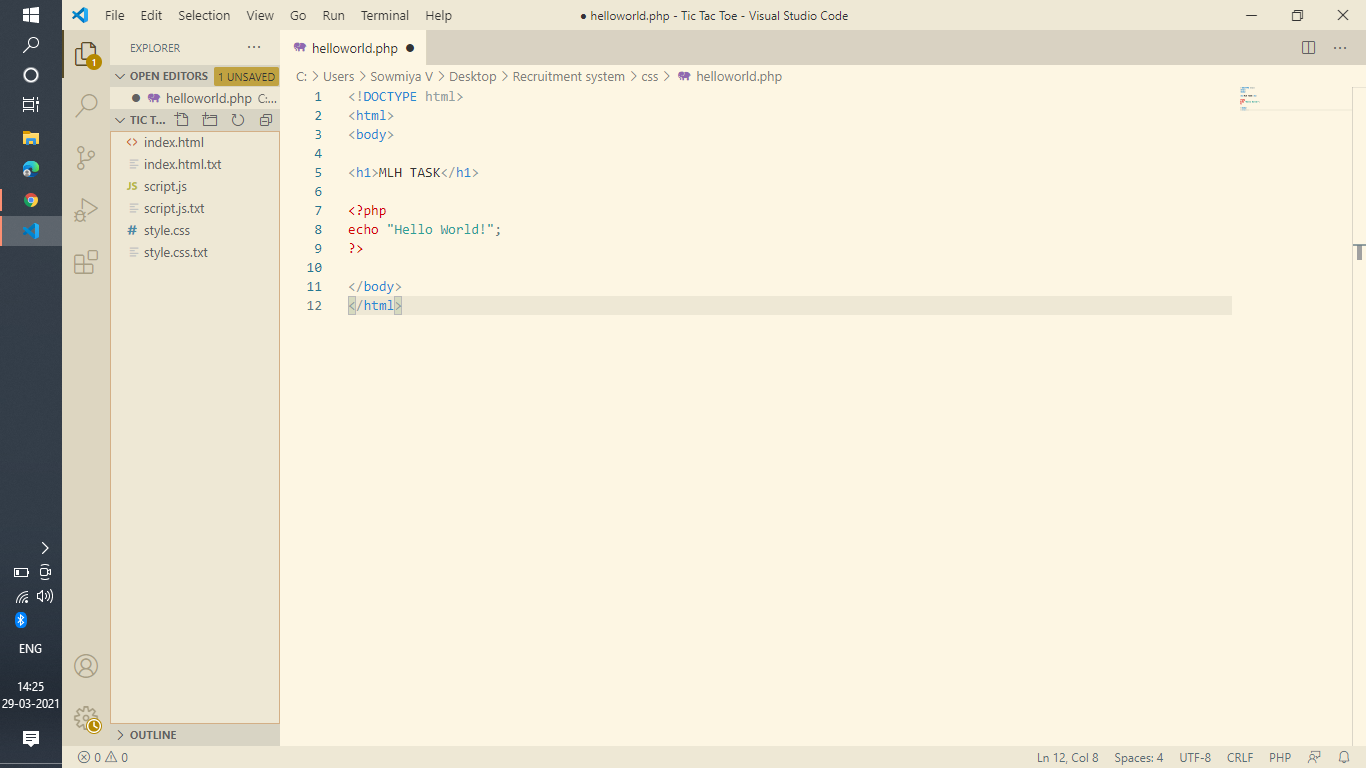Click the New Folder icon in explorer

coord(210,120)
